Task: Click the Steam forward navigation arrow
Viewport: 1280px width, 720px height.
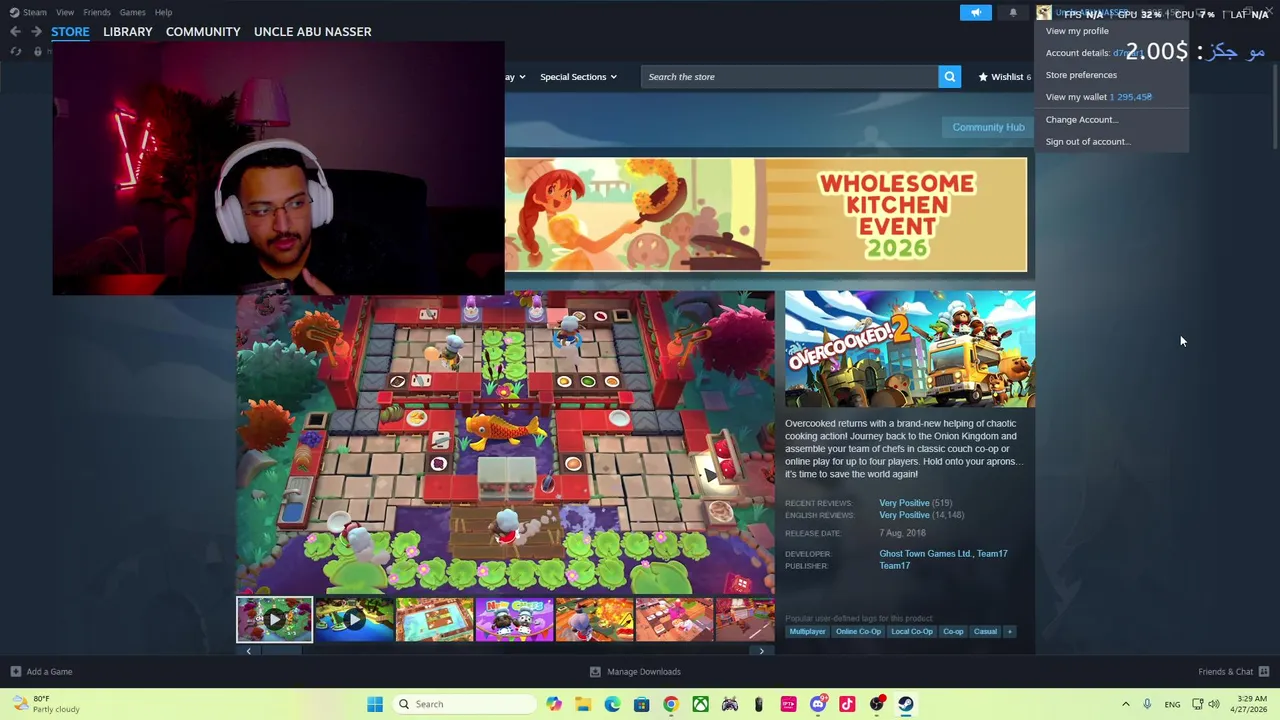Action: [x=36, y=32]
